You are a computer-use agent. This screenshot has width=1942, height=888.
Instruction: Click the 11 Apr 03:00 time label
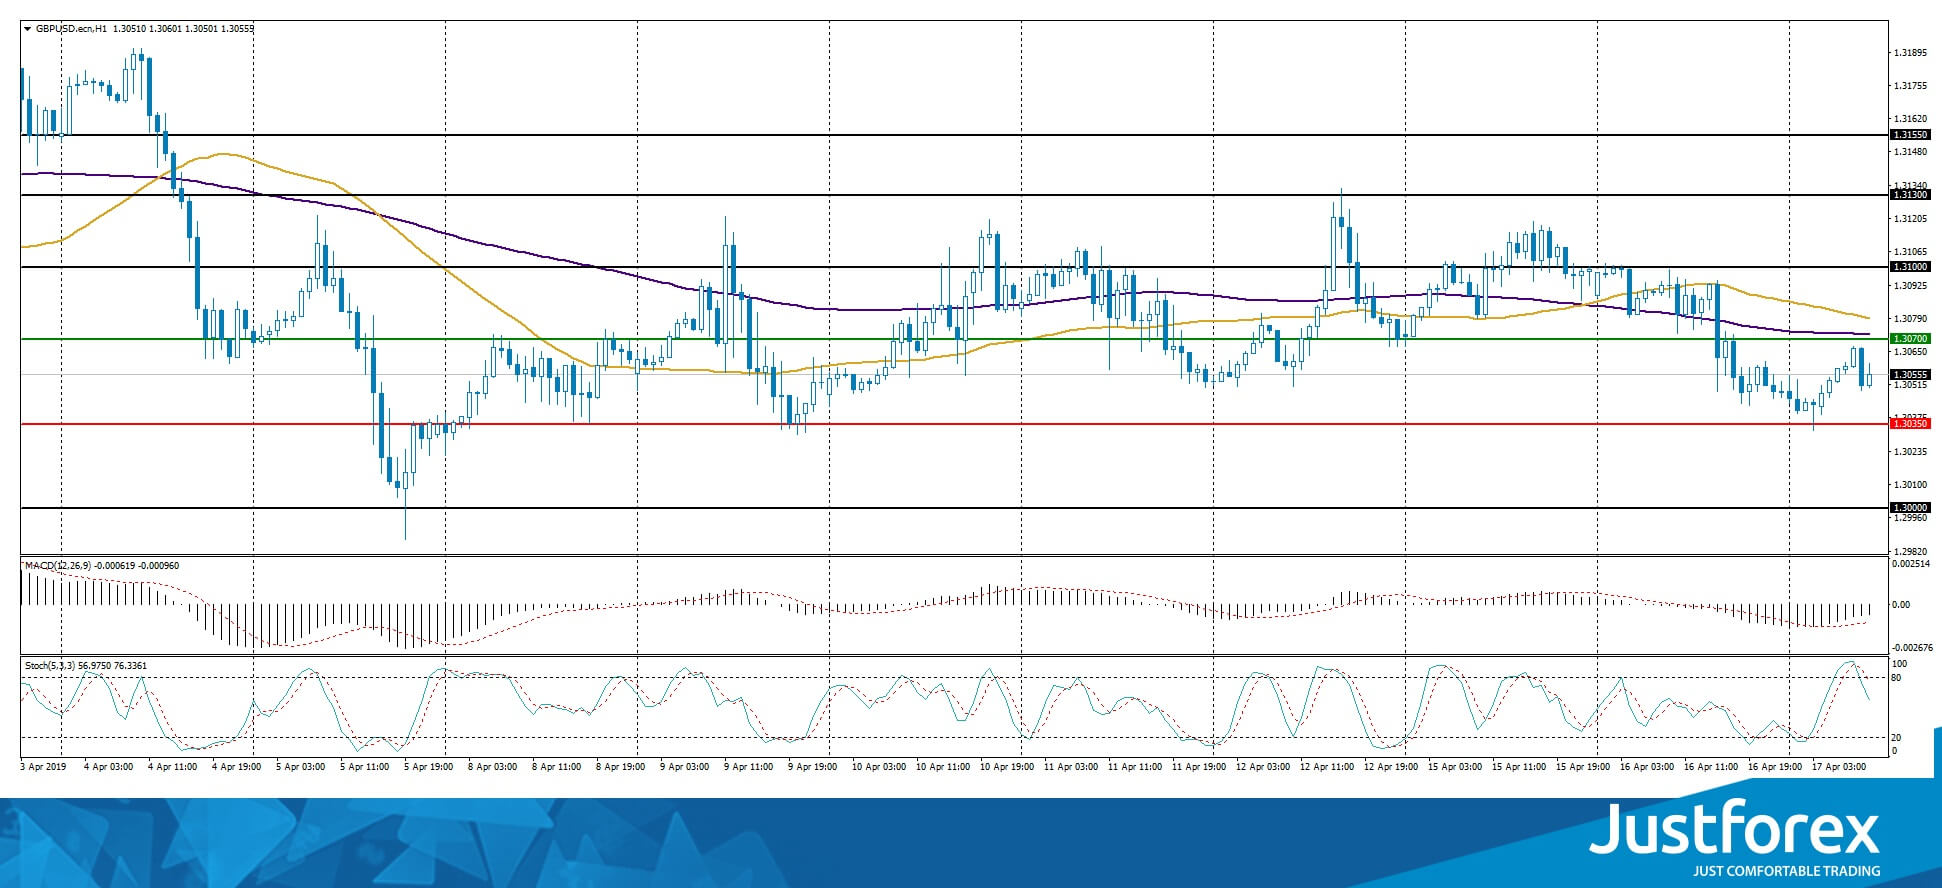click(1070, 767)
